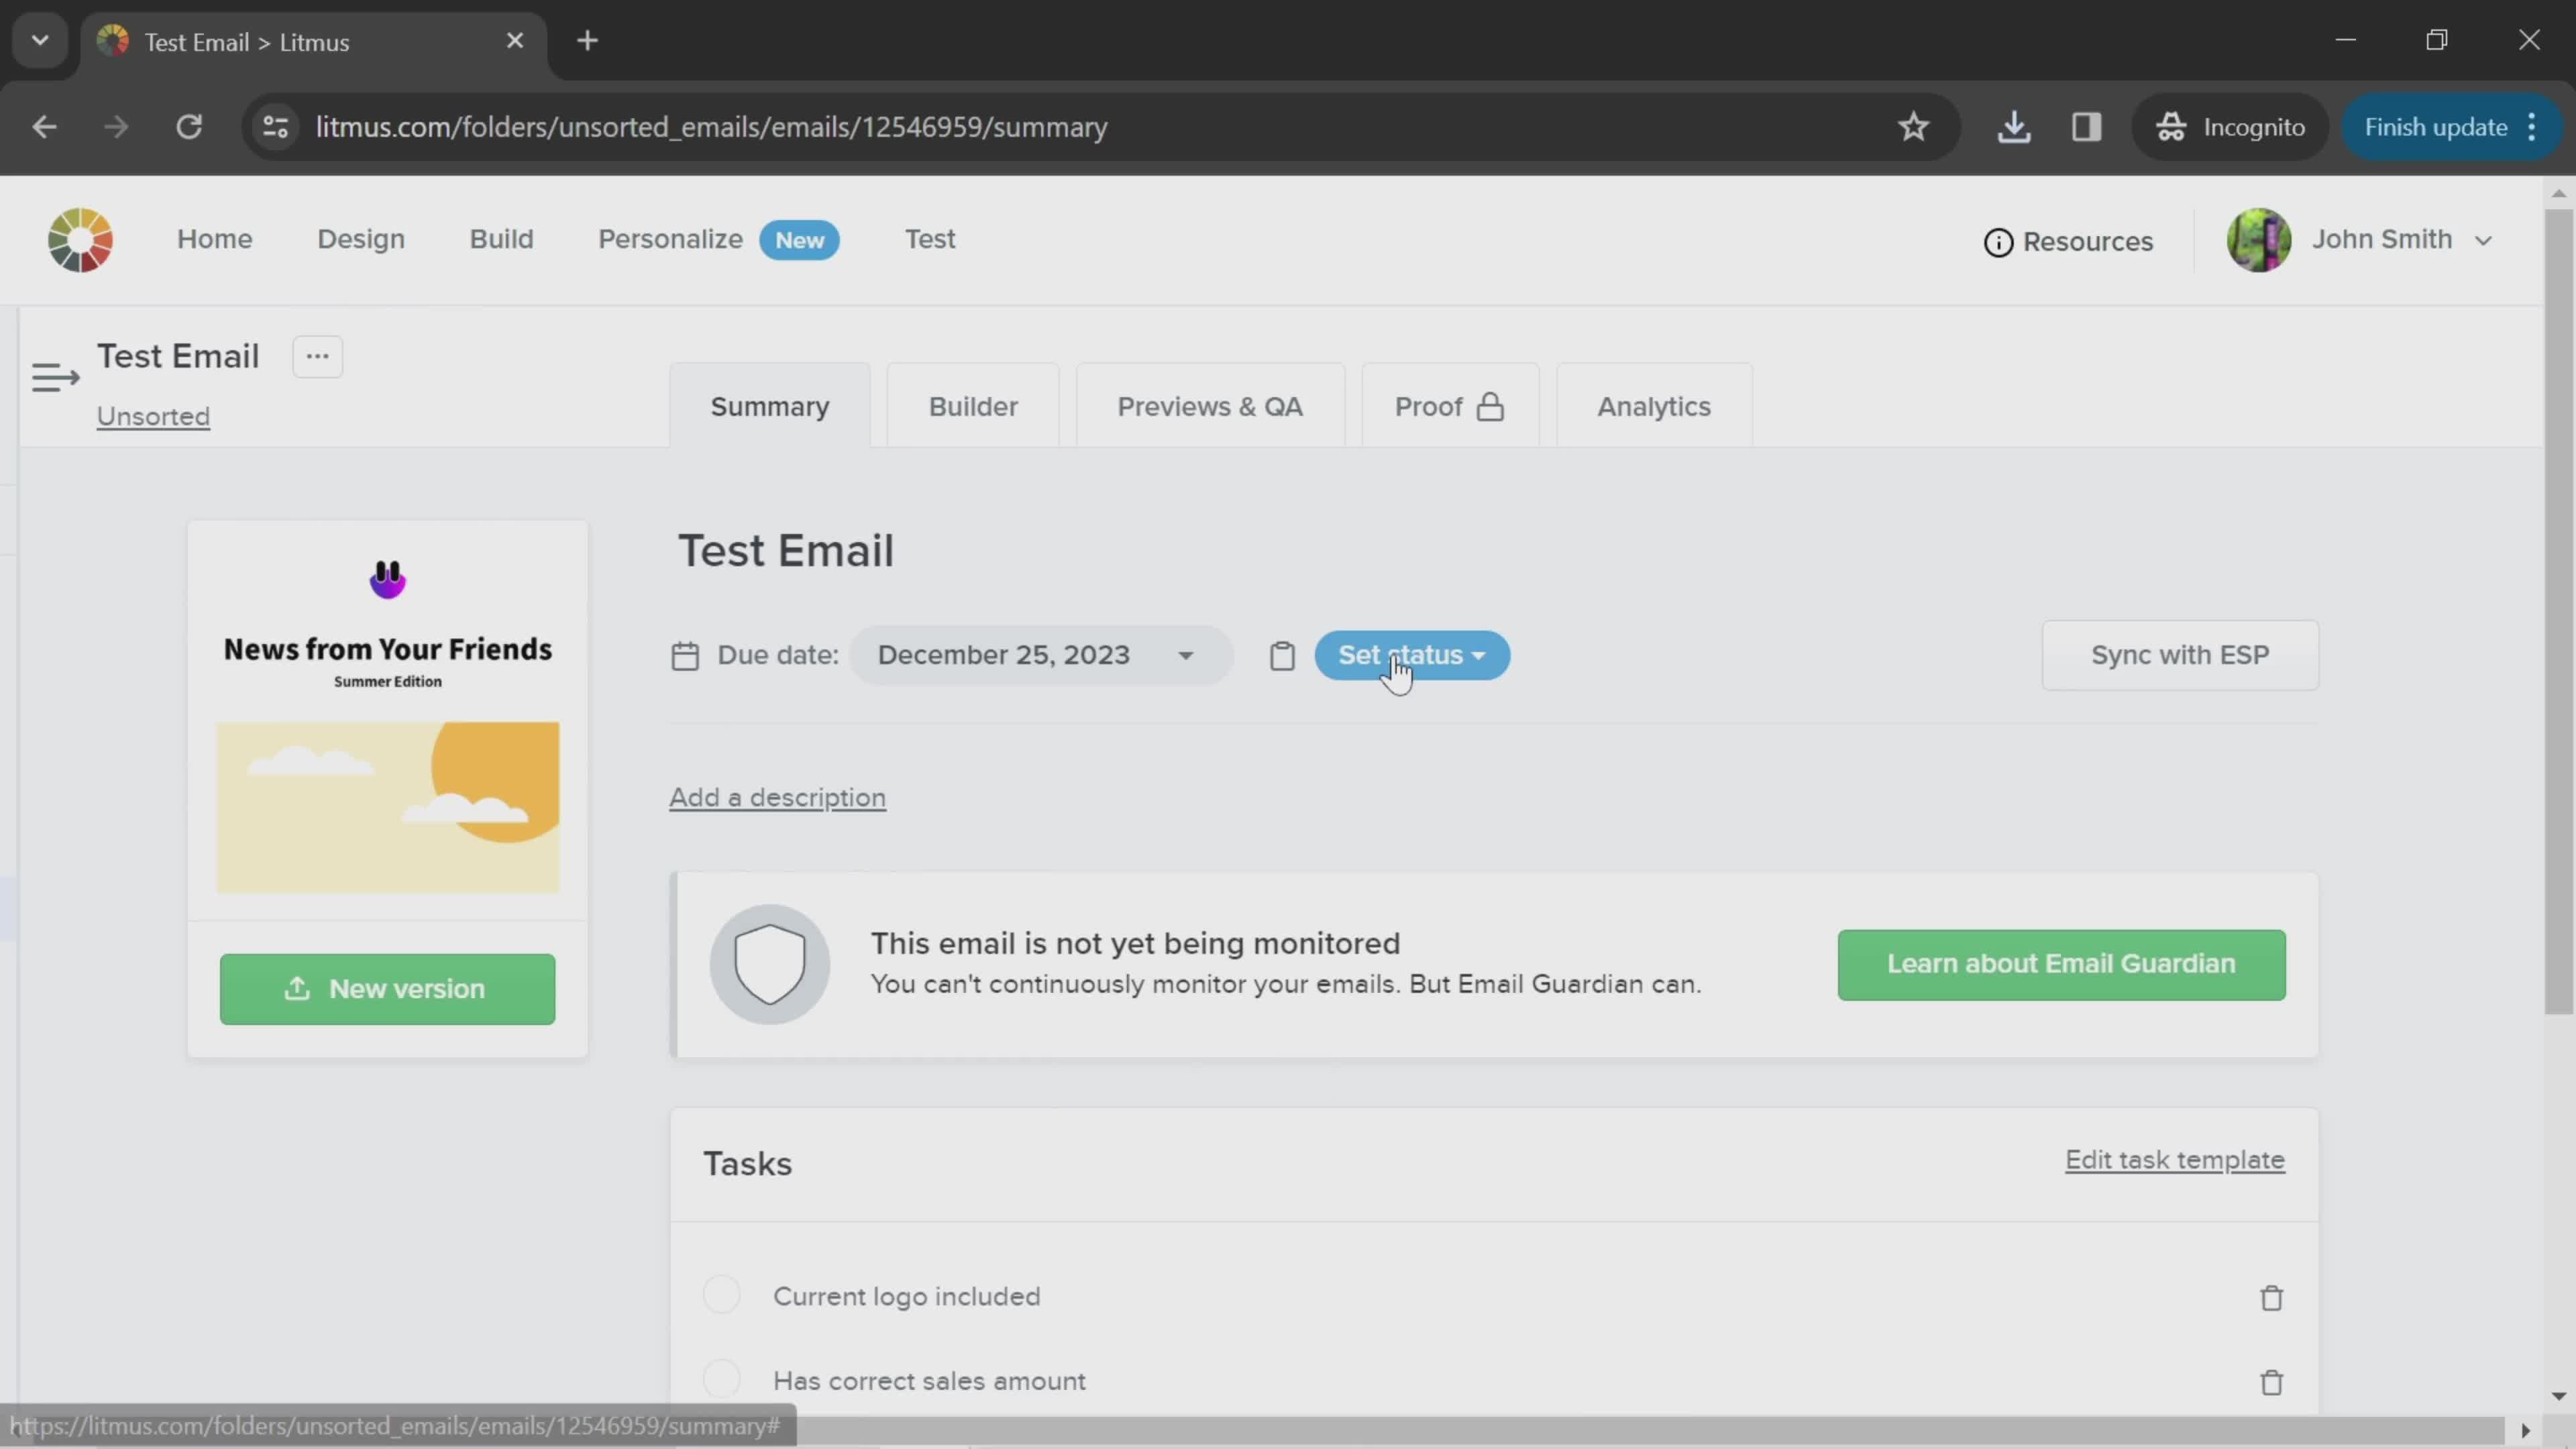The image size is (2576, 1449).
Task: Toggle the Current logo included checkbox
Action: pos(722,1297)
